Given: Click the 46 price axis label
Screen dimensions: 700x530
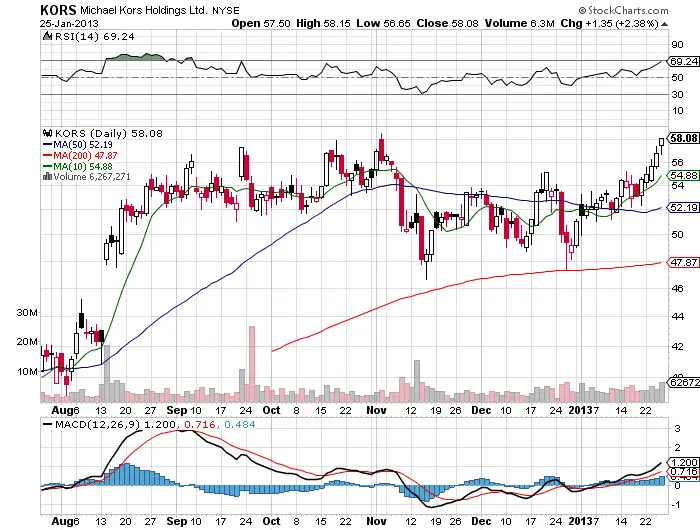Looking at the screenshot, I should (x=677, y=288).
